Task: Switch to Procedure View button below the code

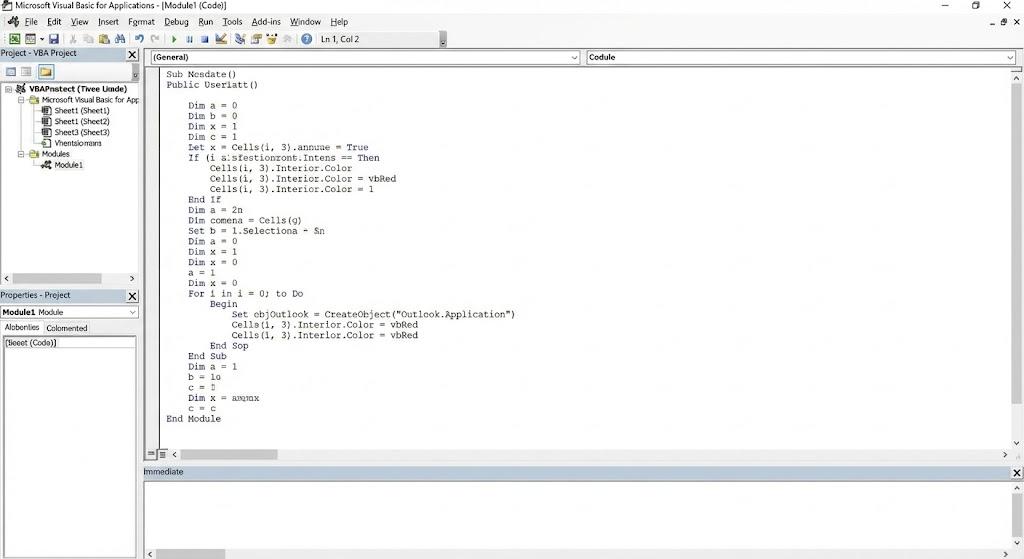Action: coord(151,455)
